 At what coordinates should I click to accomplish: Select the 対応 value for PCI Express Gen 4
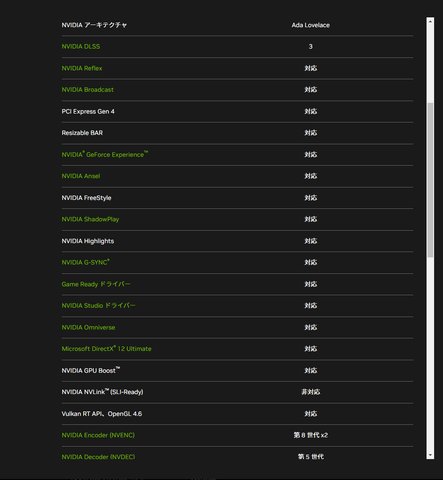pos(311,111)
